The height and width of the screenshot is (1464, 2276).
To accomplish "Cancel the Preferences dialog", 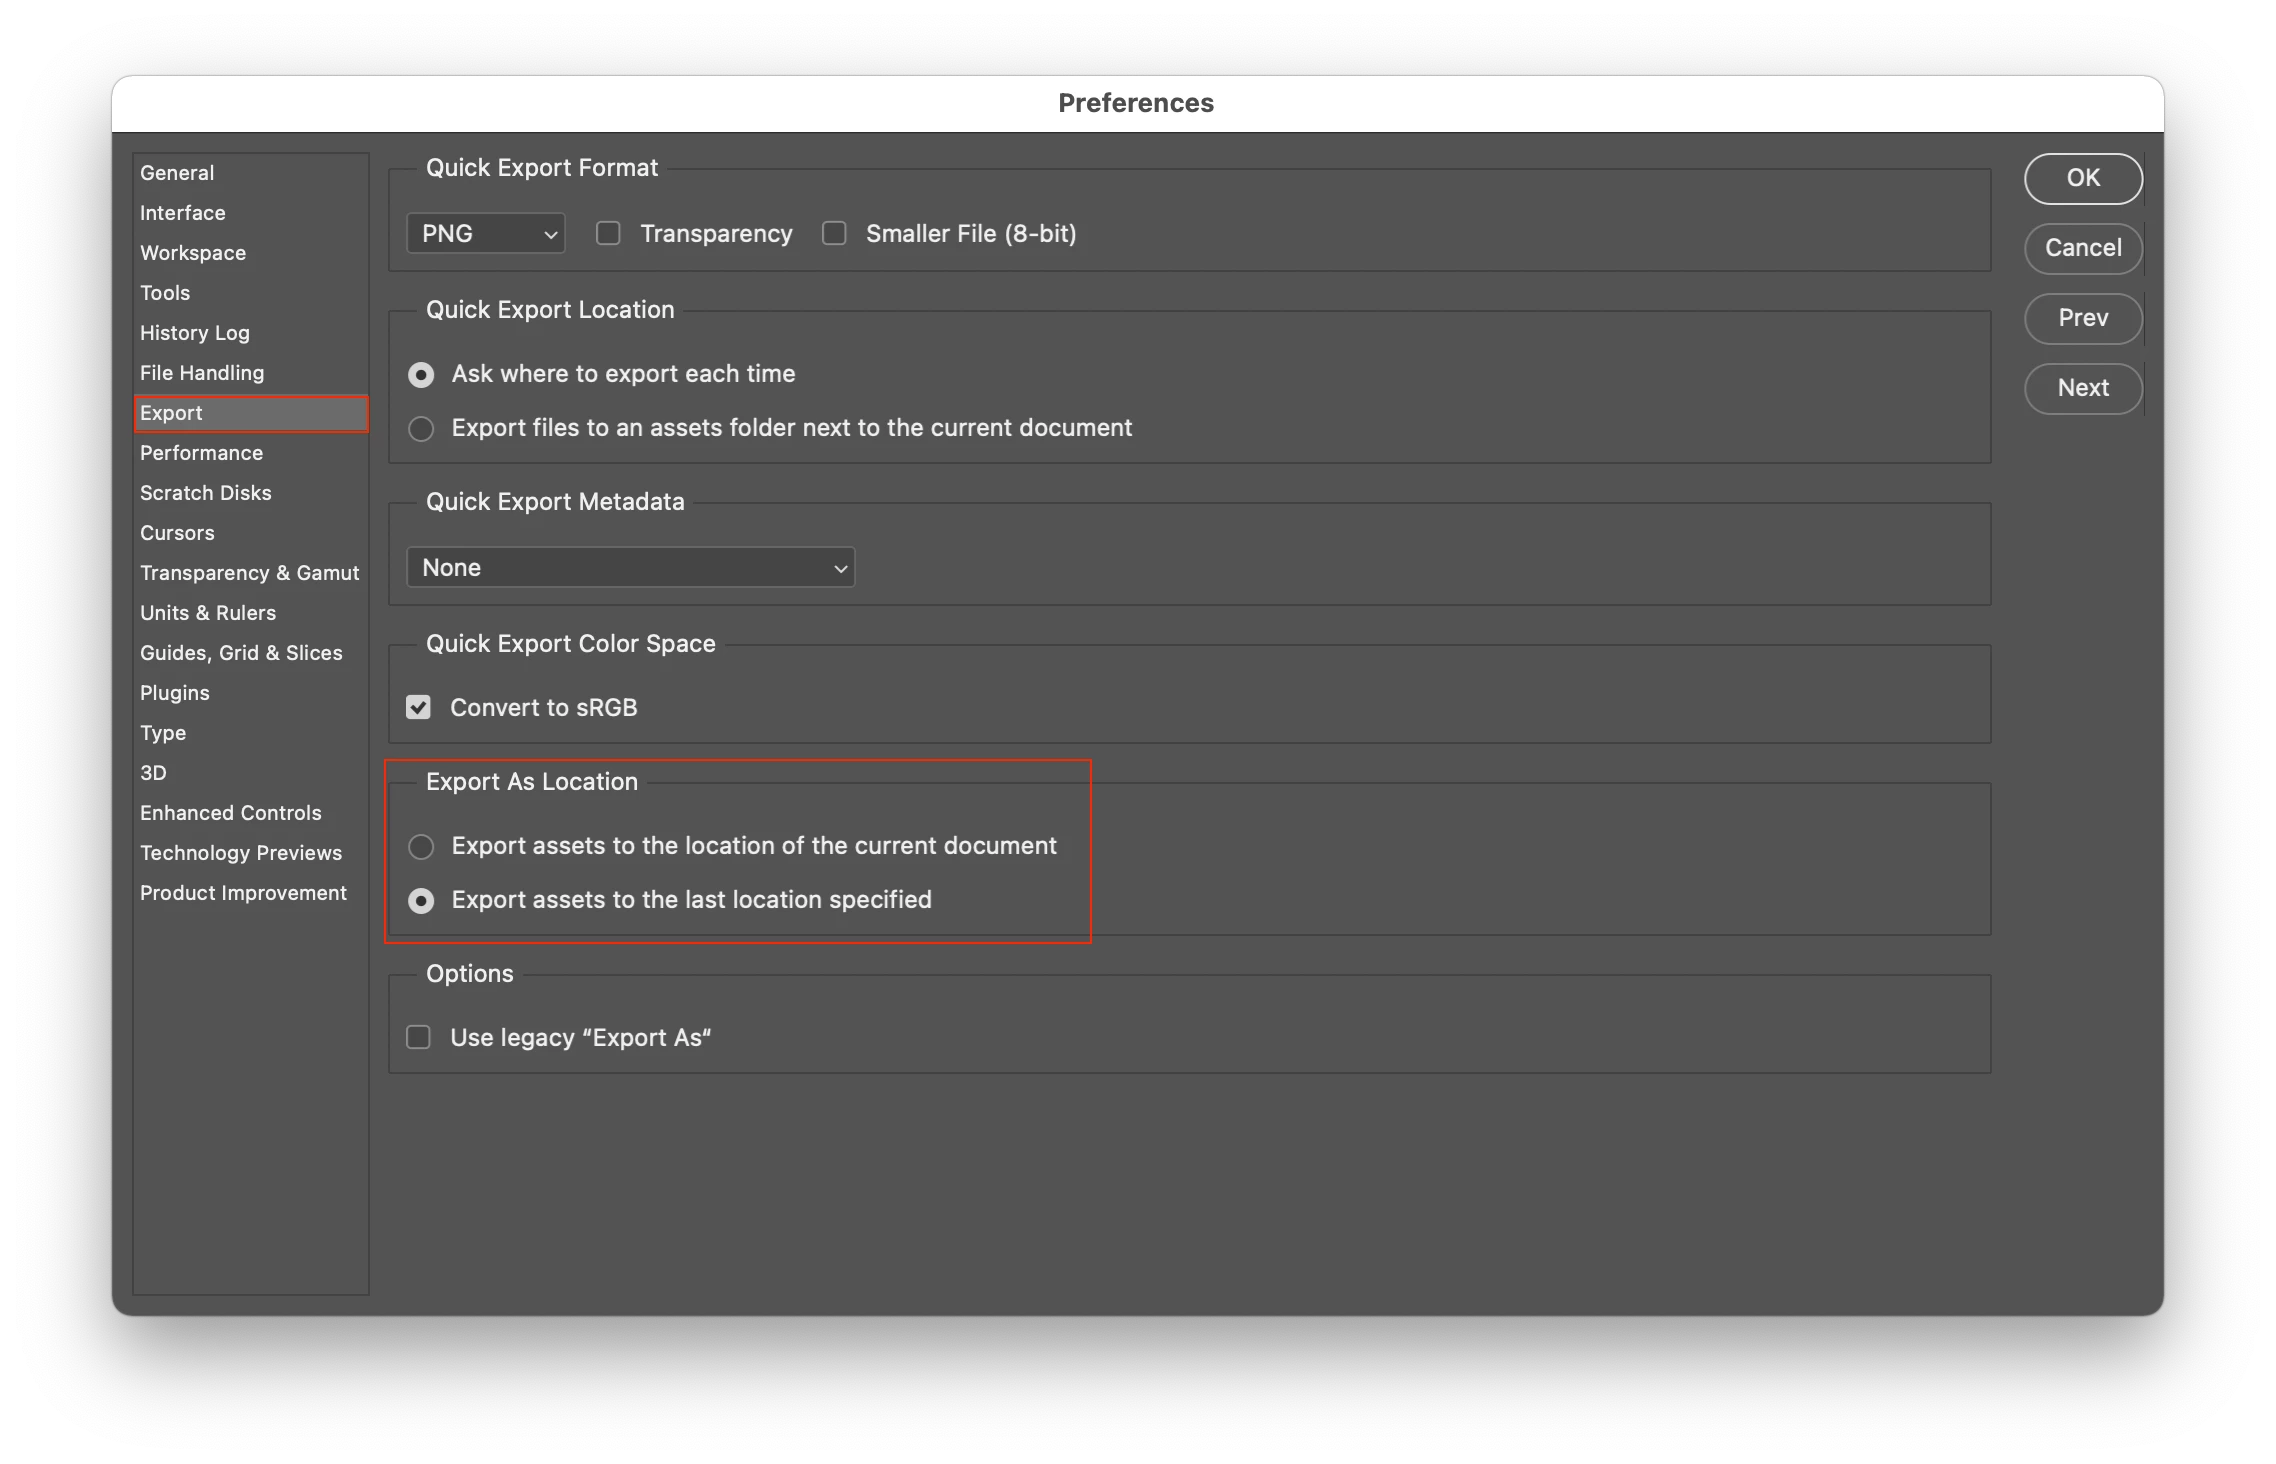I will click(x=2083, y=248).
